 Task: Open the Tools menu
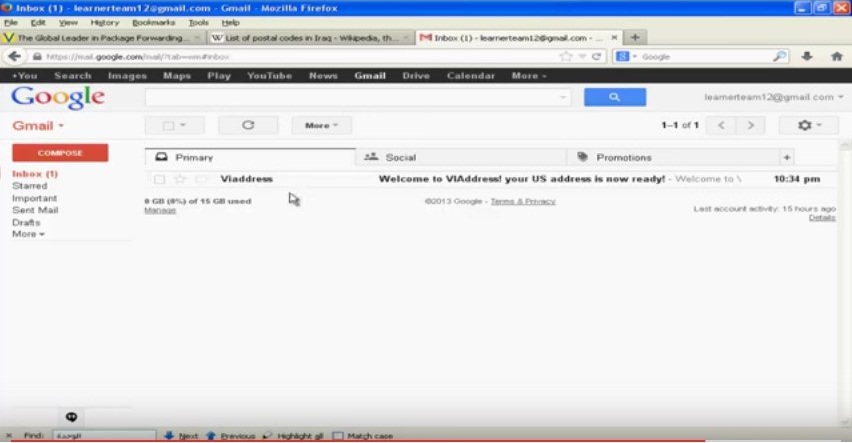click(198, 22)
